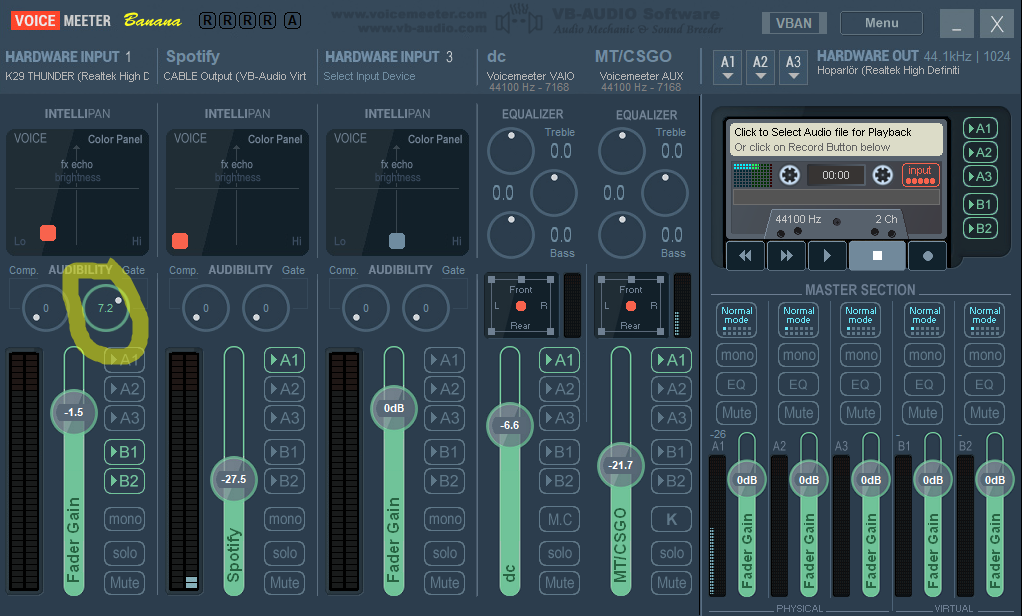The width and height of the screenshot is (1022, 616).
Task: Toggle mono on Spotify strip
Action: click(284, 519)
